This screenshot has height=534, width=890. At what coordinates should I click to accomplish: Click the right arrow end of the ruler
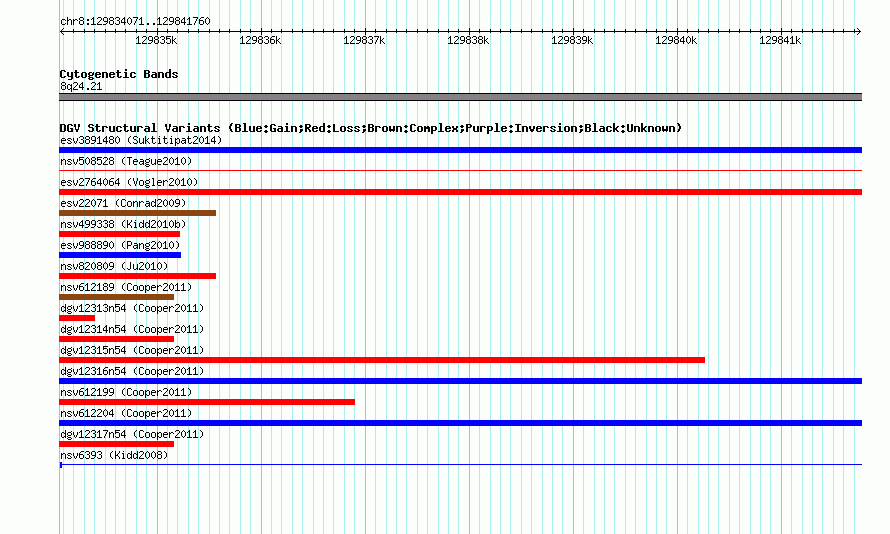859,31
